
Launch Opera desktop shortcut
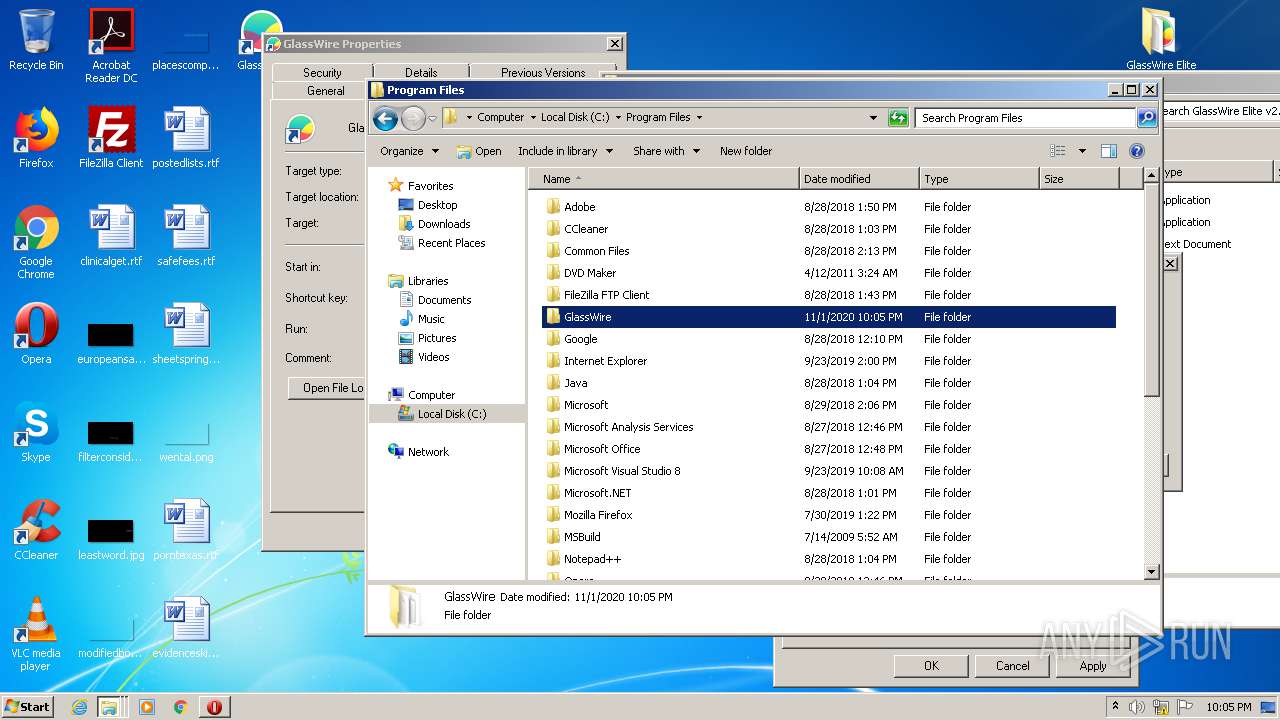tap(36, 334)
